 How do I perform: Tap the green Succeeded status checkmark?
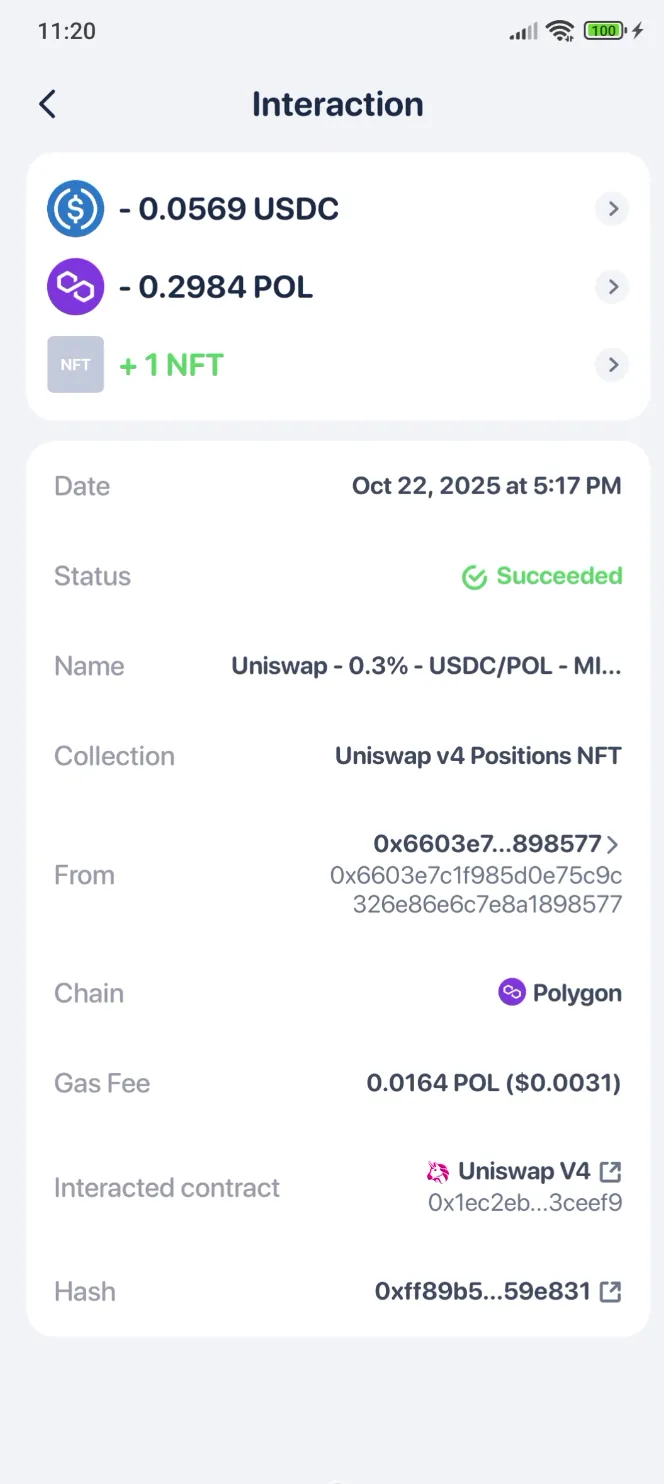tap(474, 577)
